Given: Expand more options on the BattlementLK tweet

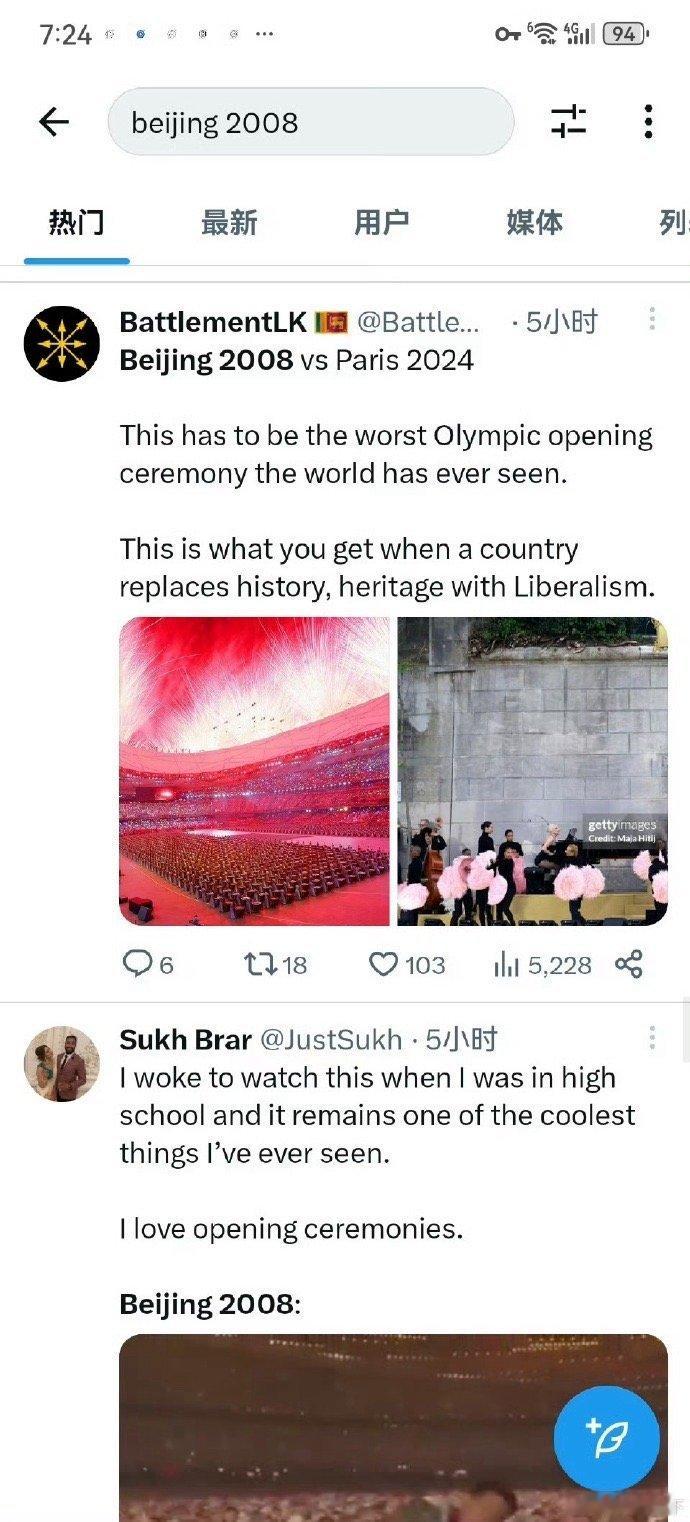Looking at the screenshot, I should (652, 319).
